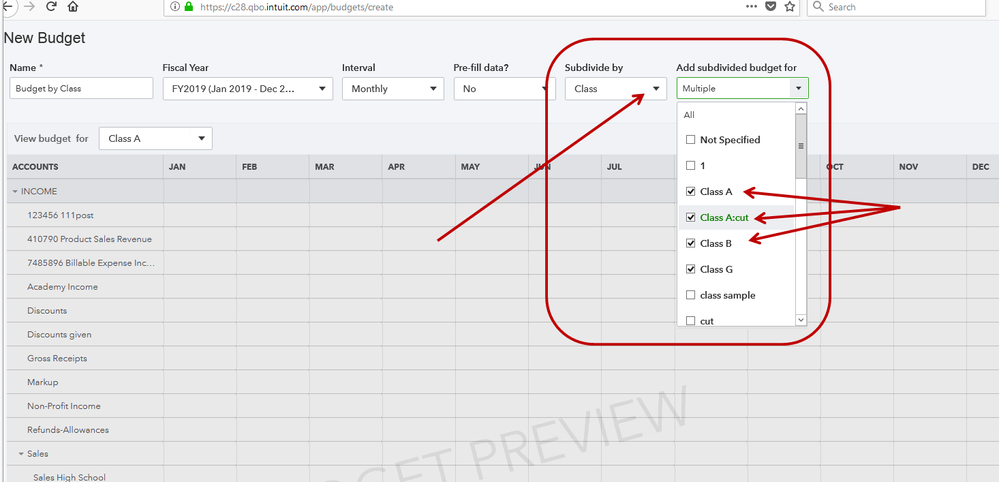Click the green padlock site security icon
Screen dimensions: 999x482
click(189, 7)
